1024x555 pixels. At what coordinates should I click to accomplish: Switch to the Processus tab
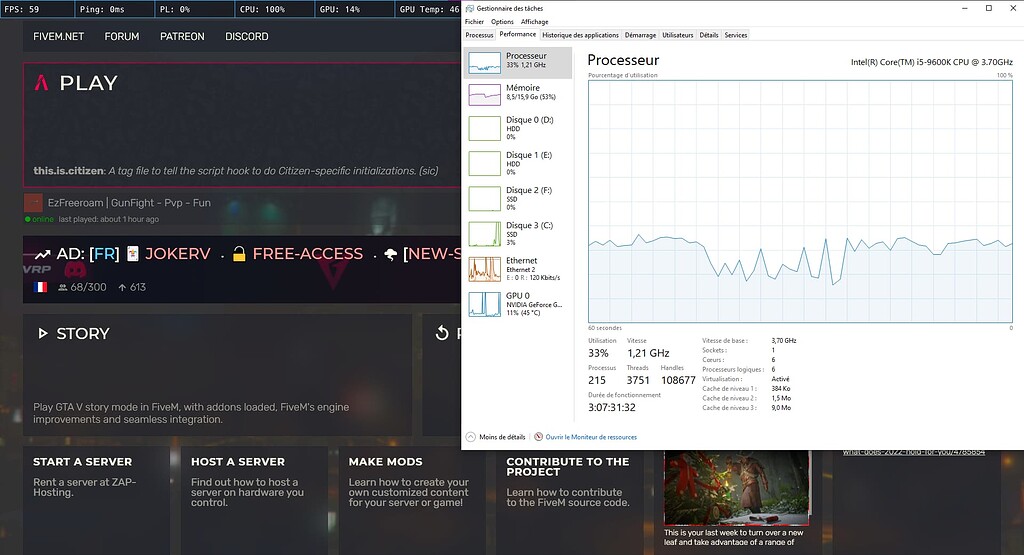pos(479,35)
